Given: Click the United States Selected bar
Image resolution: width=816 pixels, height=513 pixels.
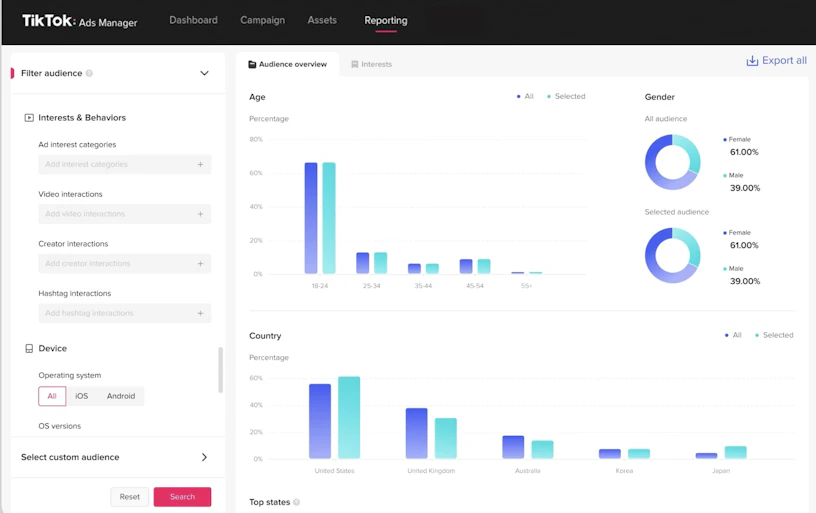Looking at the screenshot, I should click(x=349, y=417).
